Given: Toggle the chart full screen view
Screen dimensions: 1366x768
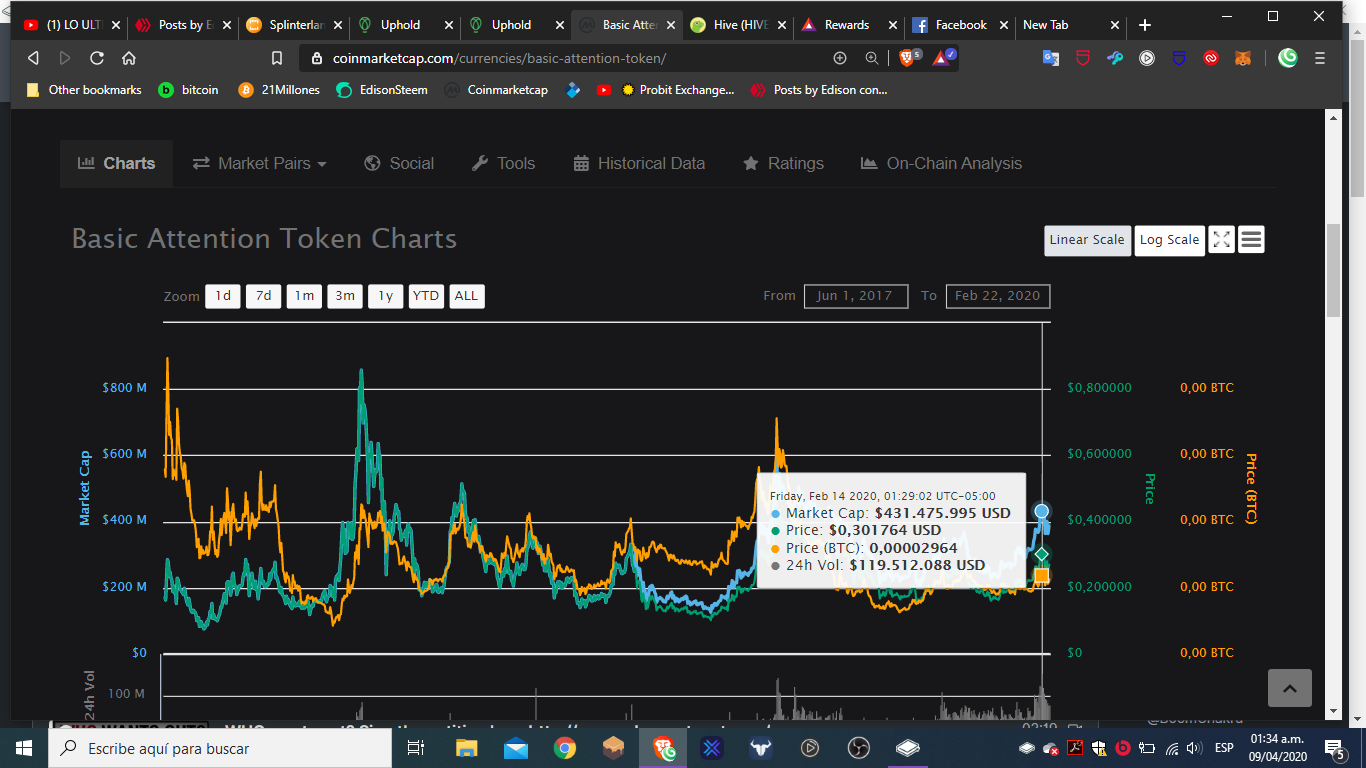Looking at the screenshot, I should tap(1221, 240).
